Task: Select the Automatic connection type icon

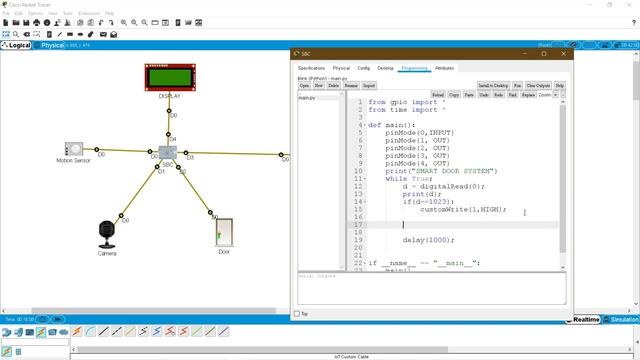Action: (77, 331)
